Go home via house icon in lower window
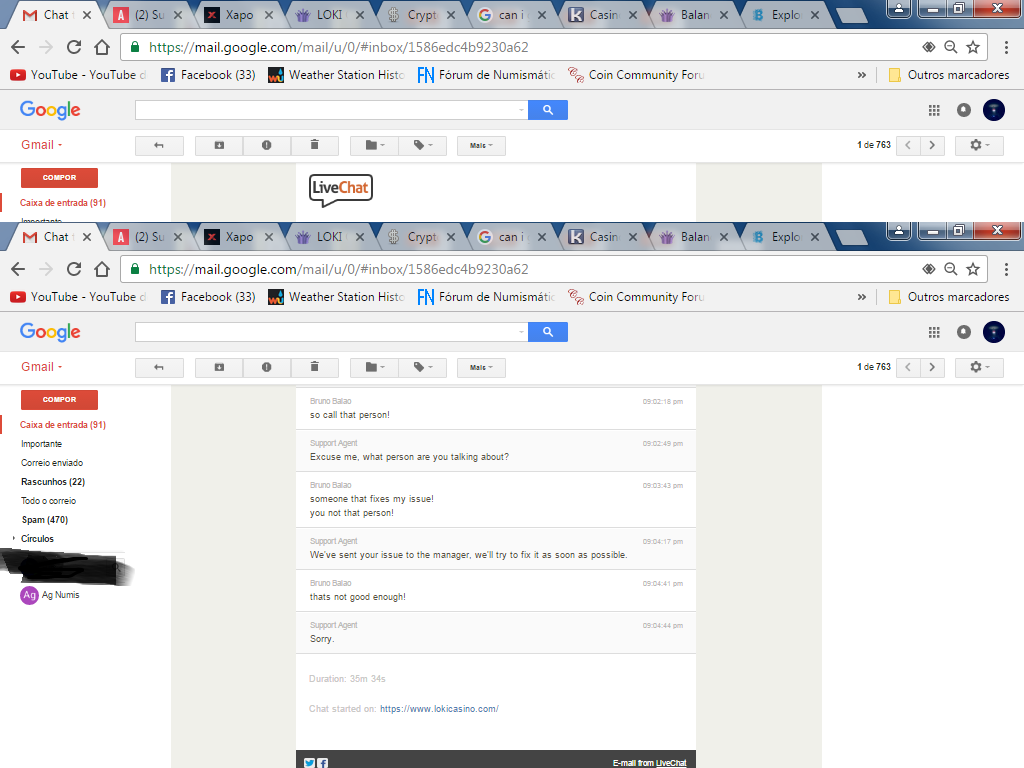 (102, 269)
